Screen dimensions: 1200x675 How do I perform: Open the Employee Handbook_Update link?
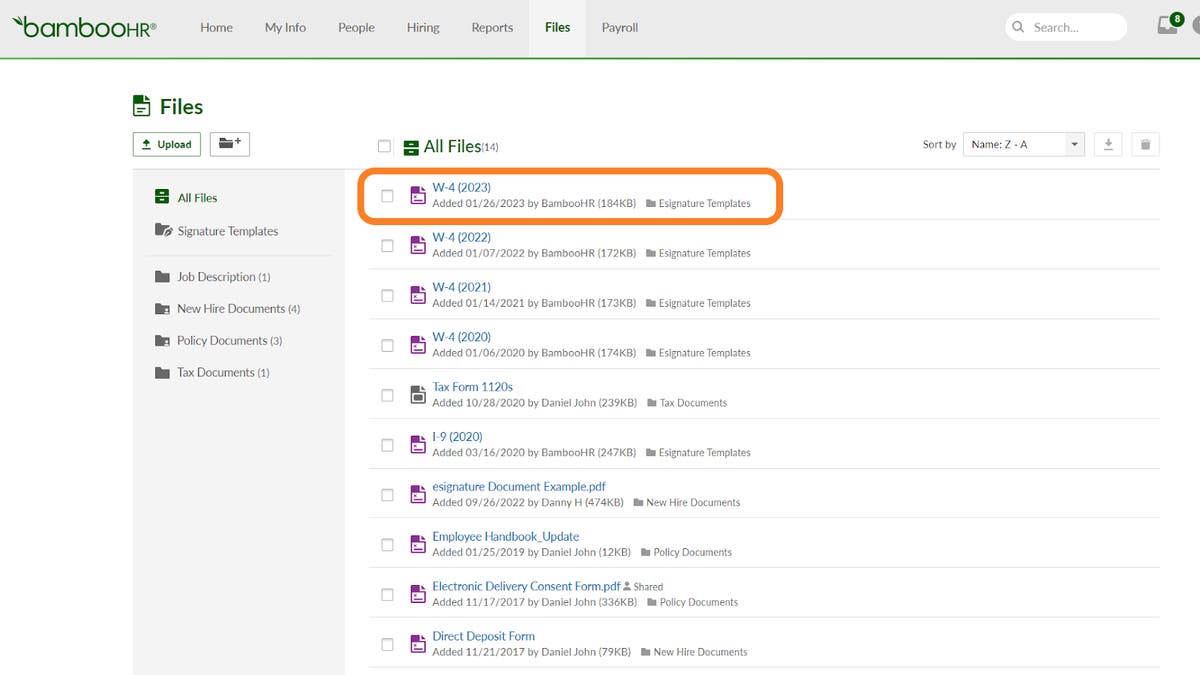[x=505, y=536]
